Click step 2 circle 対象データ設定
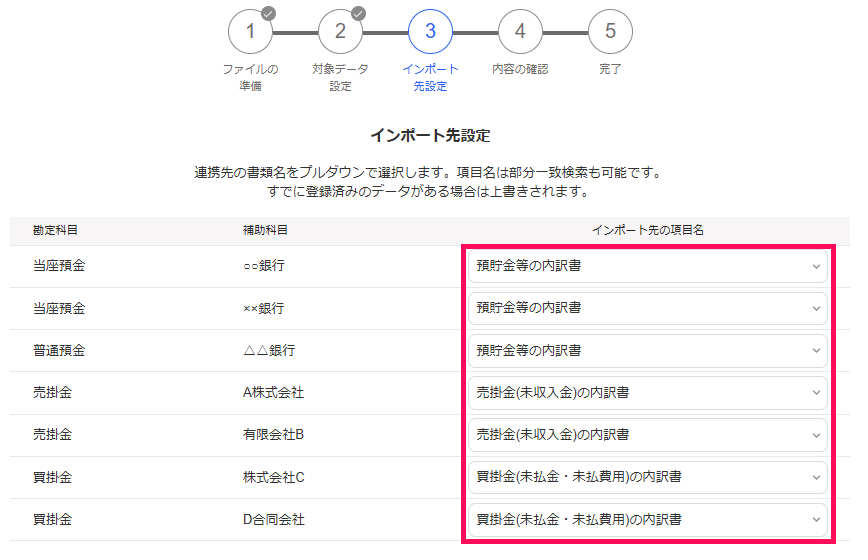Screen dimensions: 868x560 tap(340, 32)
